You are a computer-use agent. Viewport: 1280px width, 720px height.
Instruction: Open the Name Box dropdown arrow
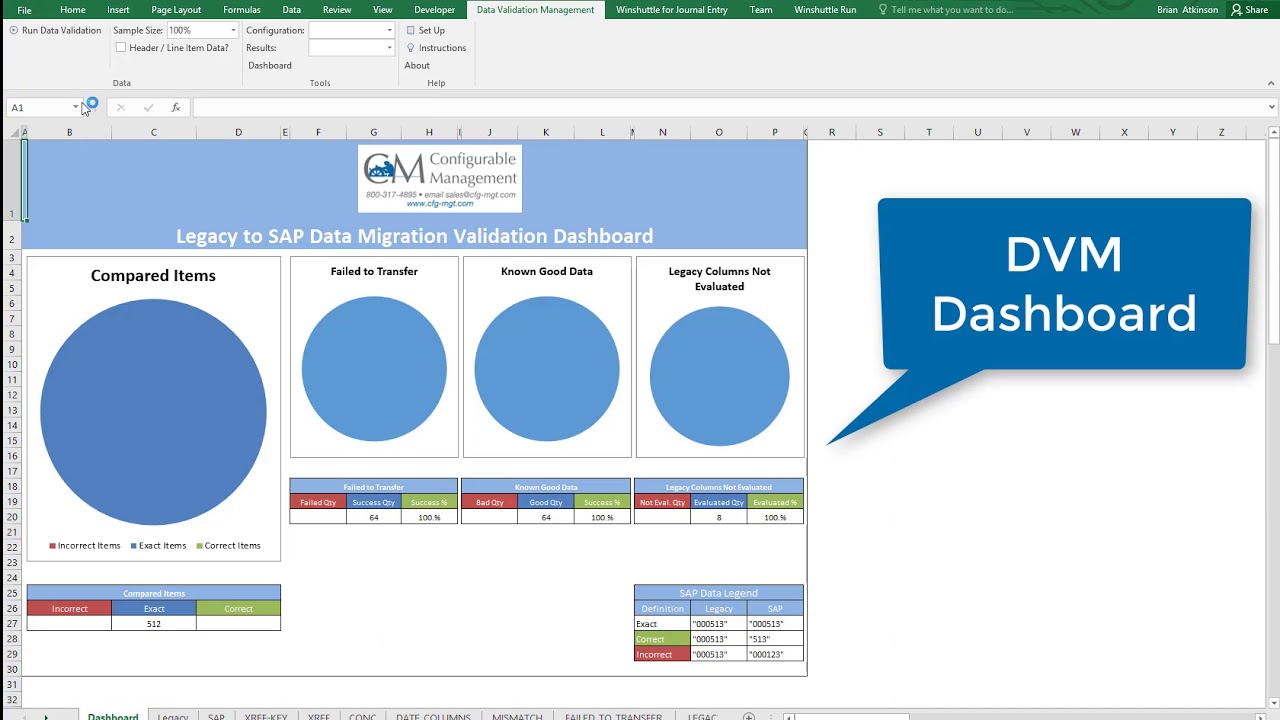[x=76, y=107]
